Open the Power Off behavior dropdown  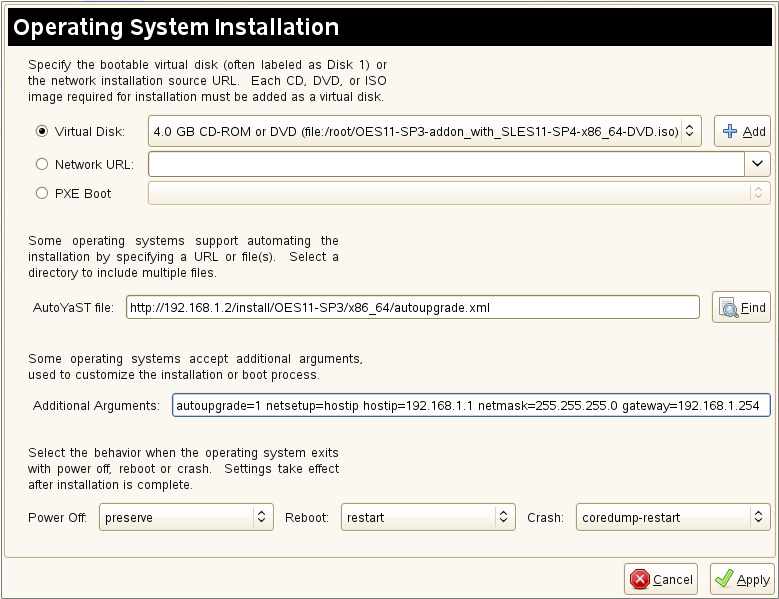click(x=186, y=517)
